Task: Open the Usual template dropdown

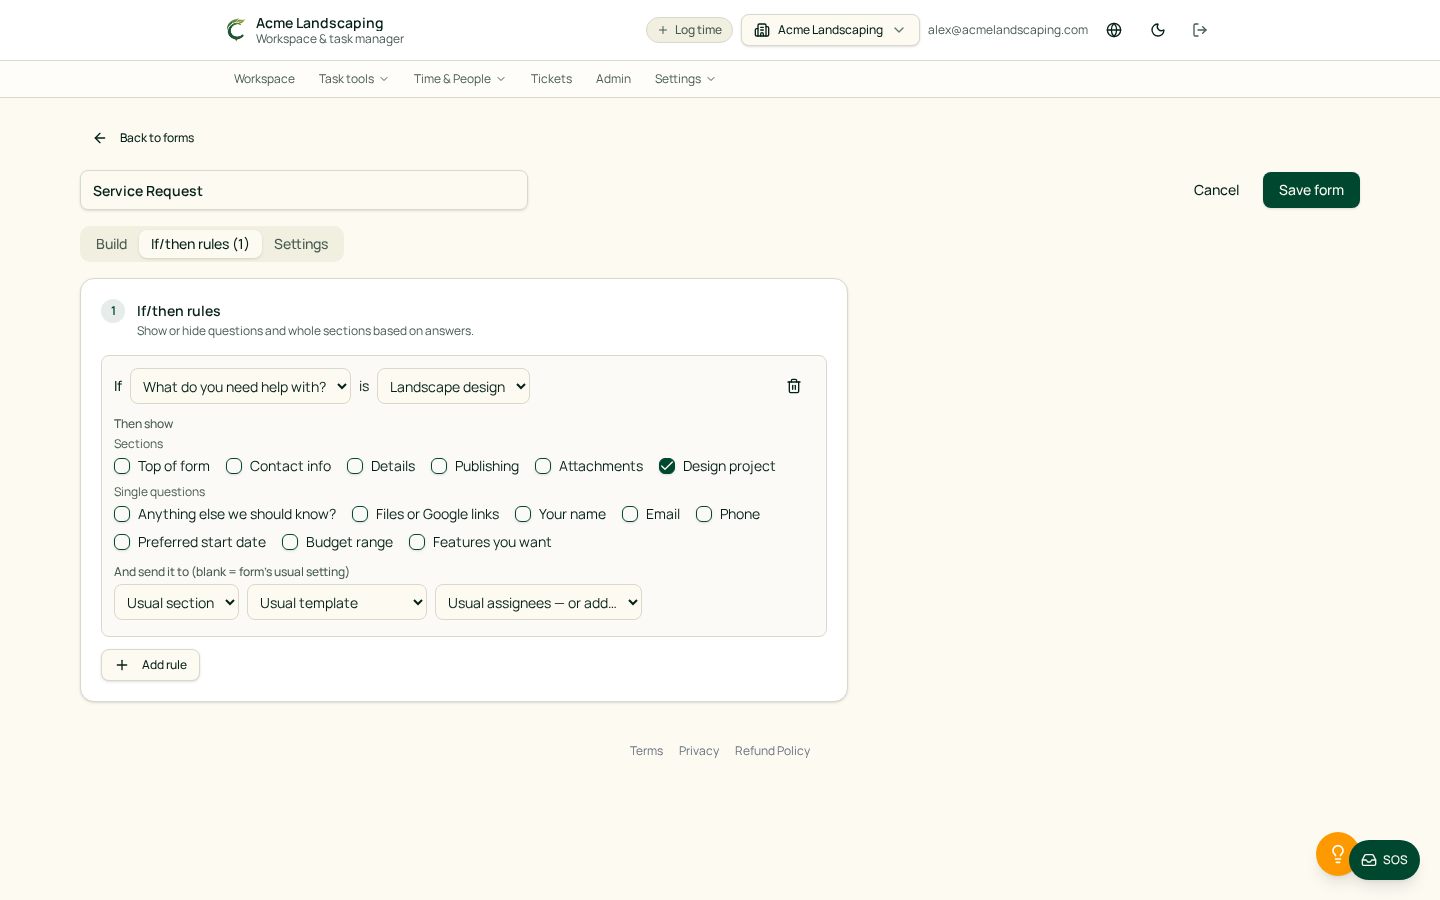Action: (337, 602)
